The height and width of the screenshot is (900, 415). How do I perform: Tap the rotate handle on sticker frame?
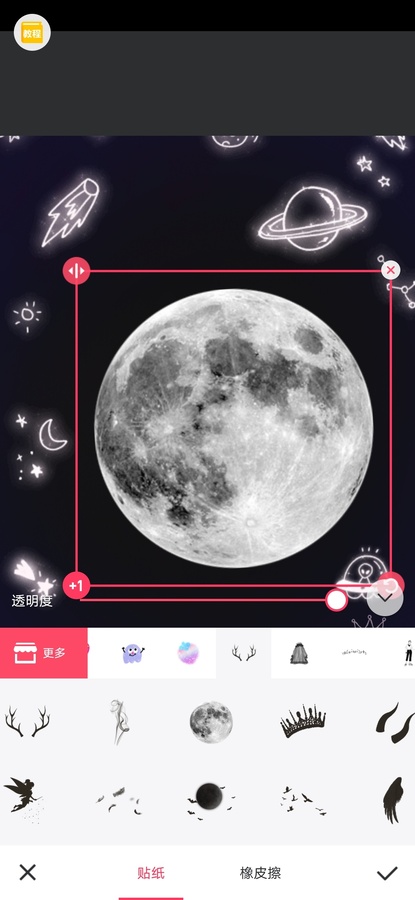[392, 585]
